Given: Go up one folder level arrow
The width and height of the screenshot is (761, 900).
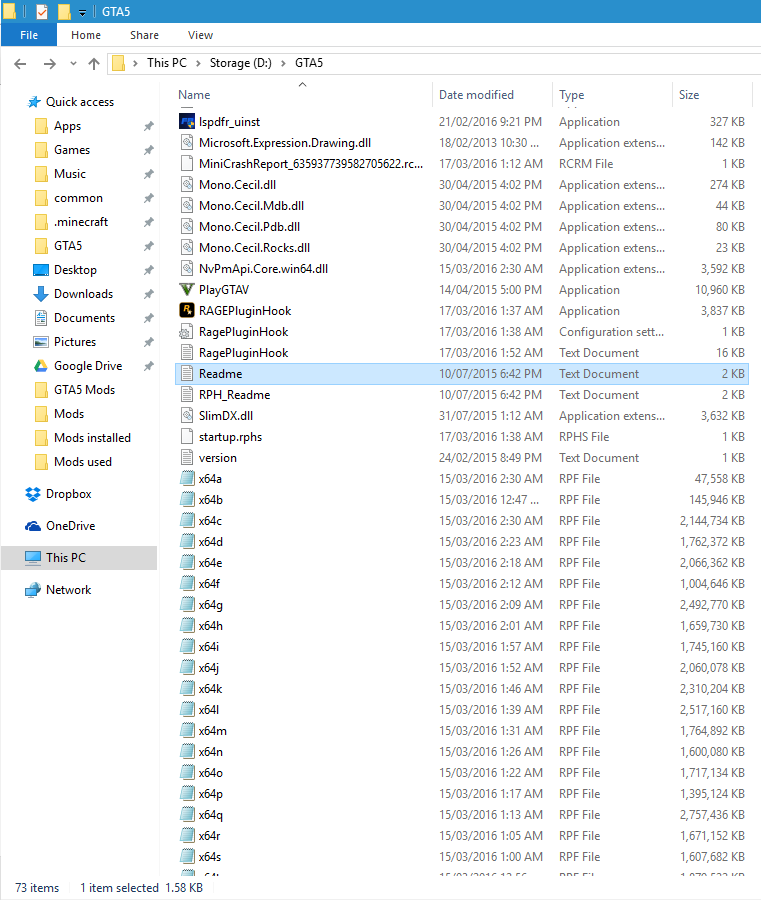Looking at the screenshot, I should point(94,64).
